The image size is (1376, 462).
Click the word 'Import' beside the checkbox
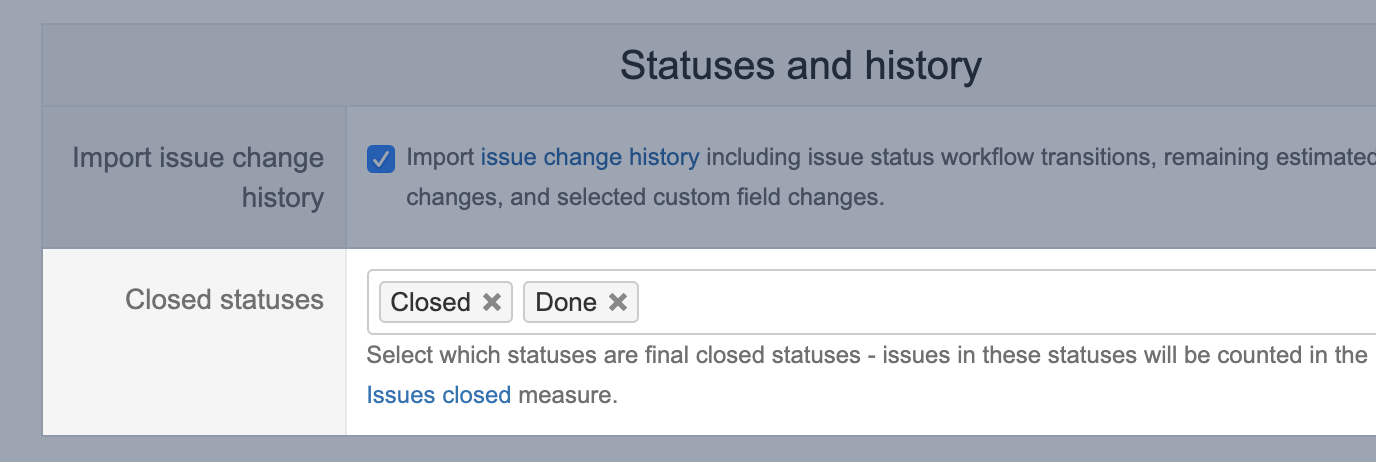[x=440, y=157]
